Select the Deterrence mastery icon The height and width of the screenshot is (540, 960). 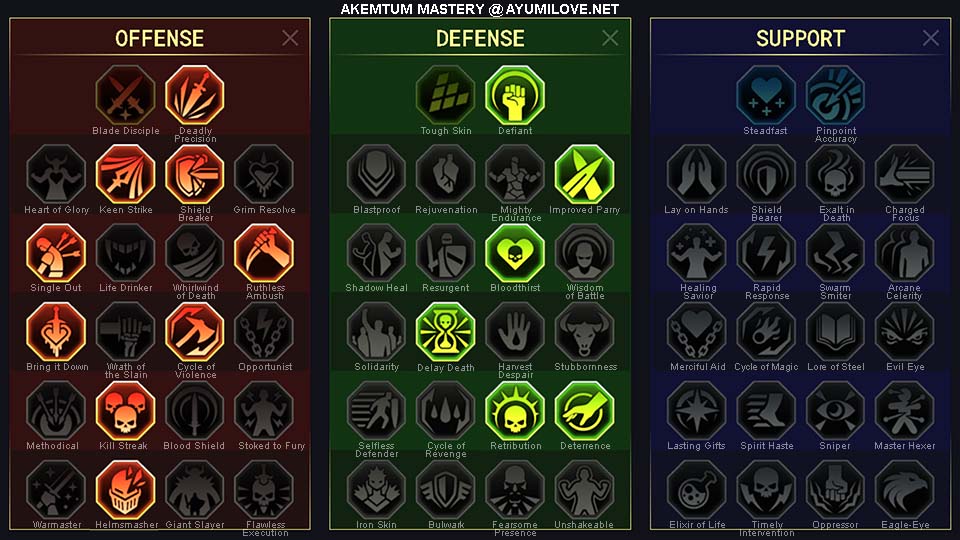pos(584,411)
